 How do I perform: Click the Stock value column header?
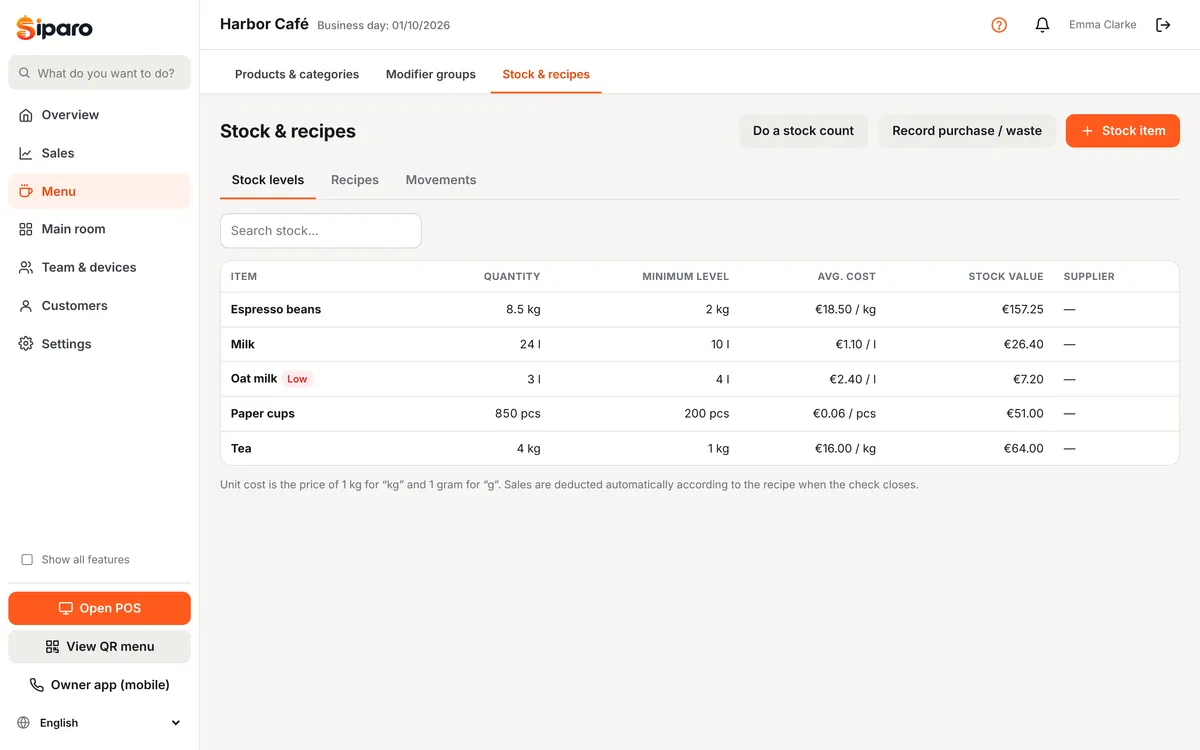[x=1006, y=277]
